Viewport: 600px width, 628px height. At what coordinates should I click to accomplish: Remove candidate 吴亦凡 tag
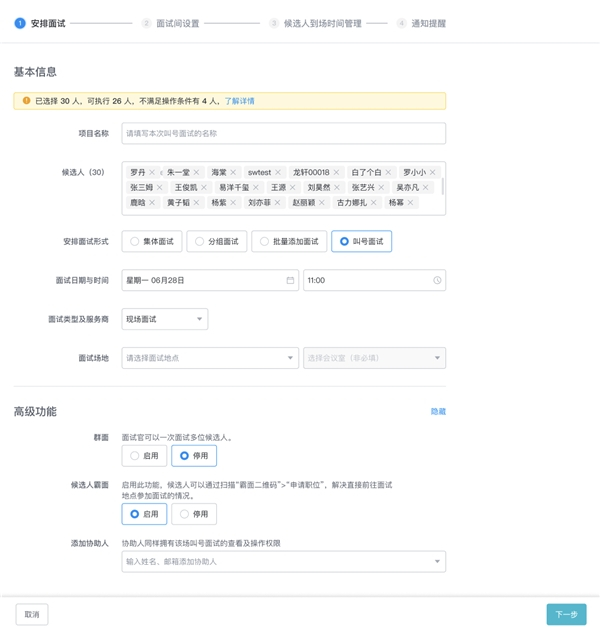425,187
